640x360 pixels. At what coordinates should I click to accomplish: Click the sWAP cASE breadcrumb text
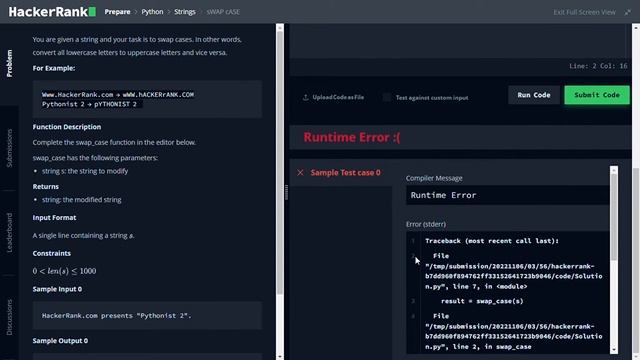223,12
